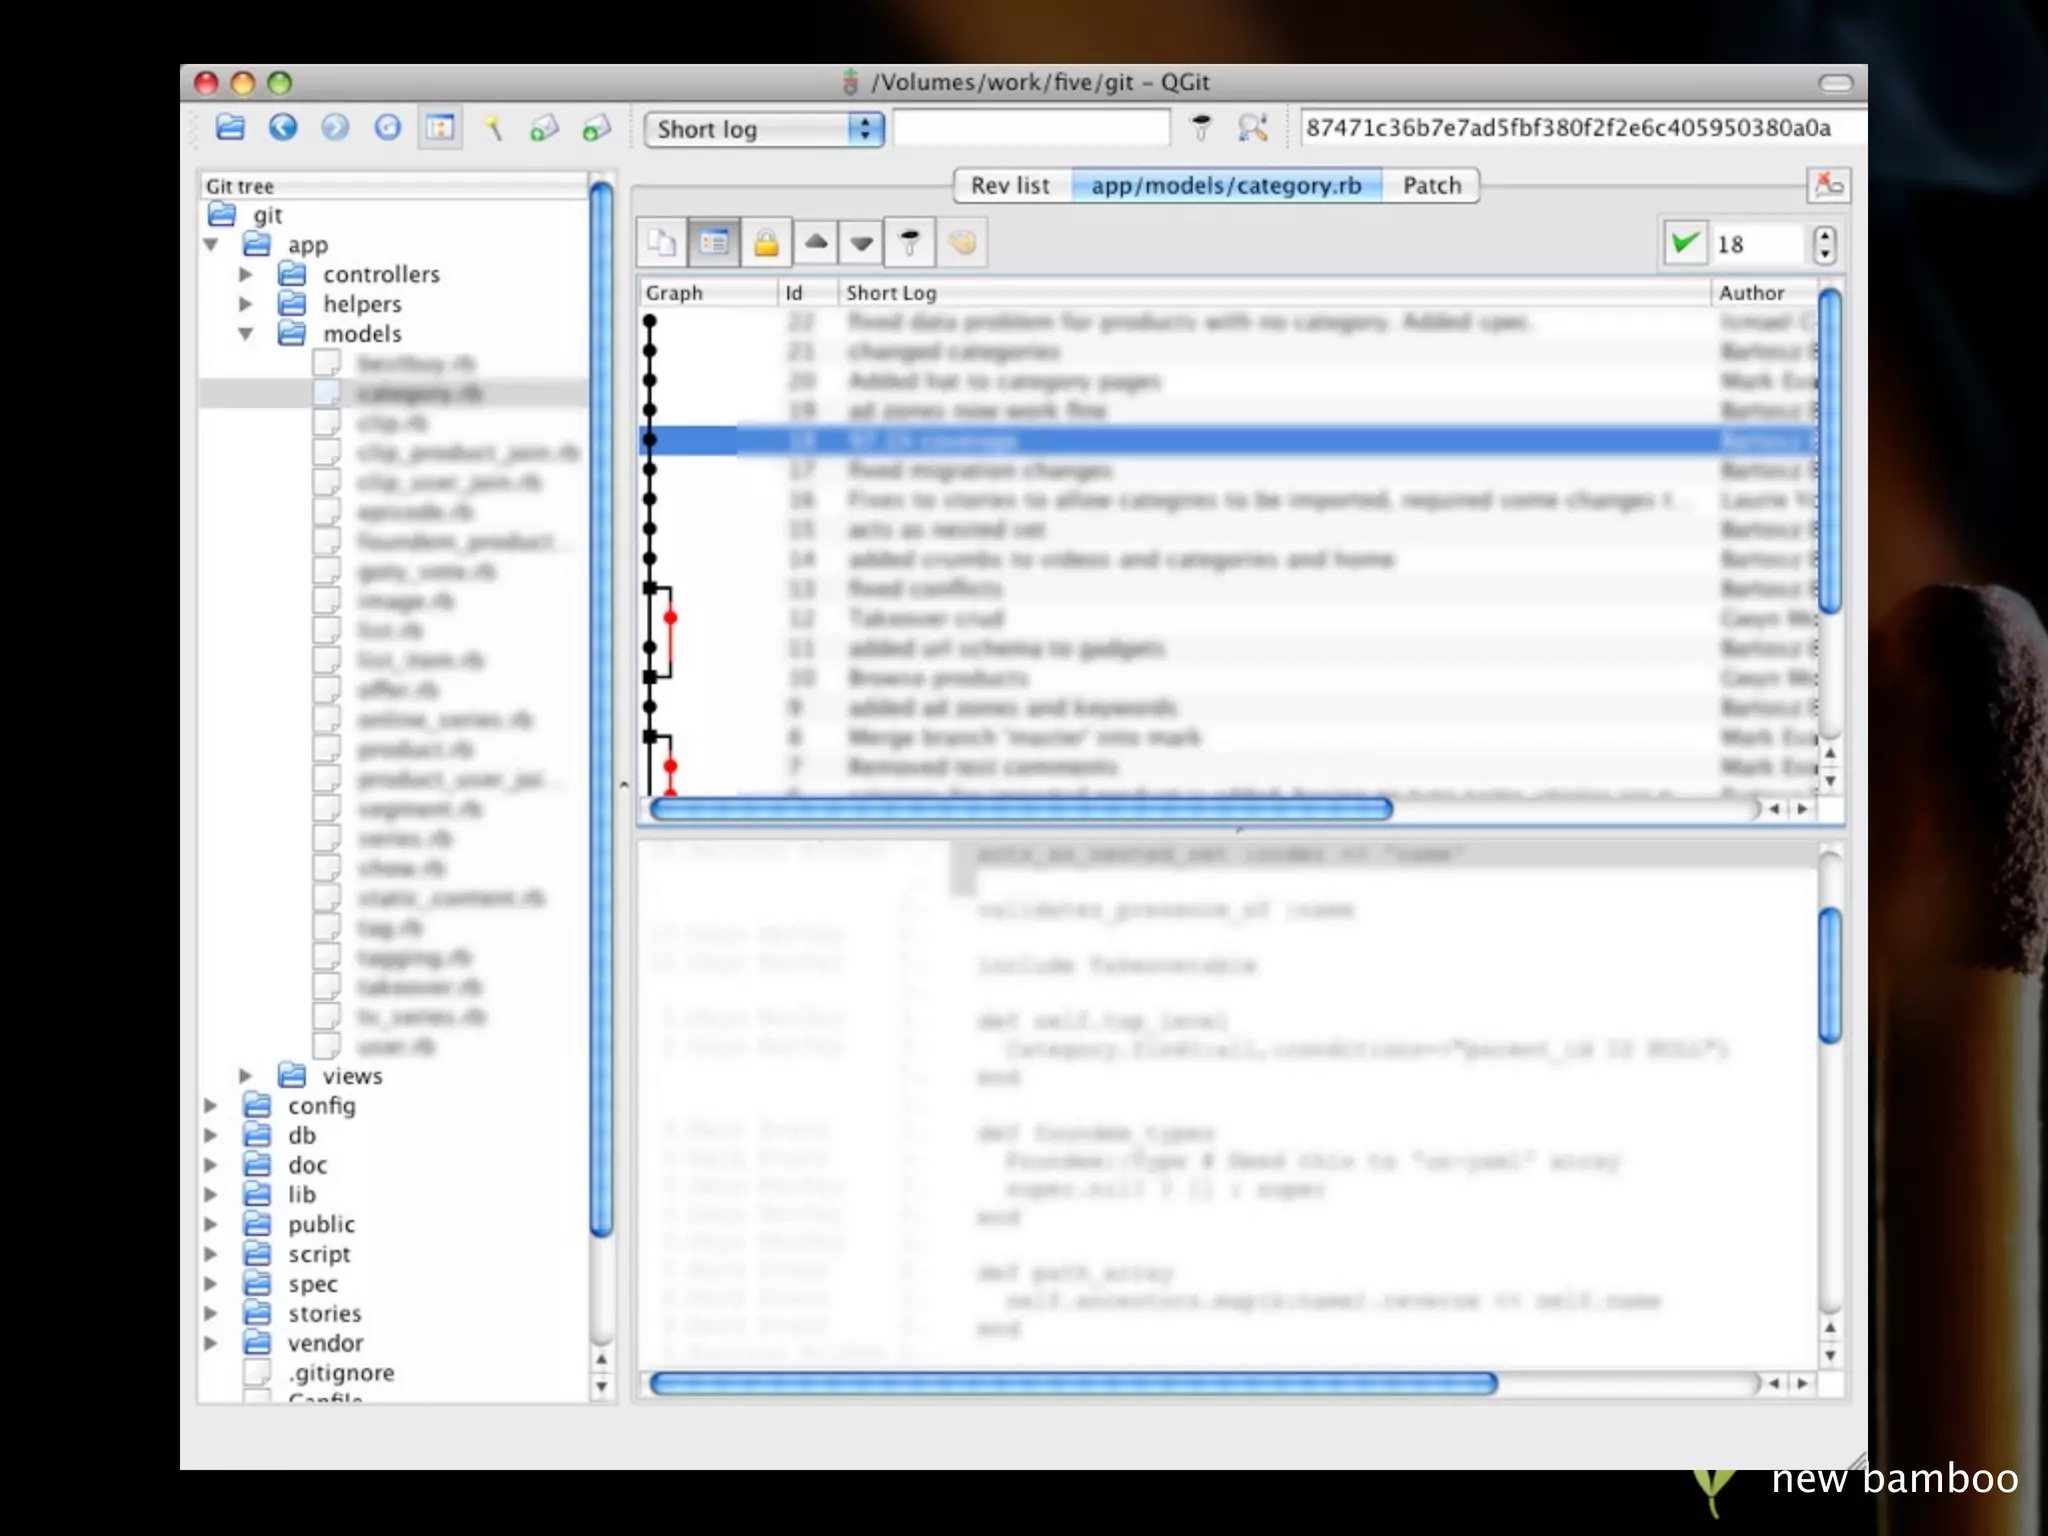Click the up arrow revision button

[x=816, y=243]
